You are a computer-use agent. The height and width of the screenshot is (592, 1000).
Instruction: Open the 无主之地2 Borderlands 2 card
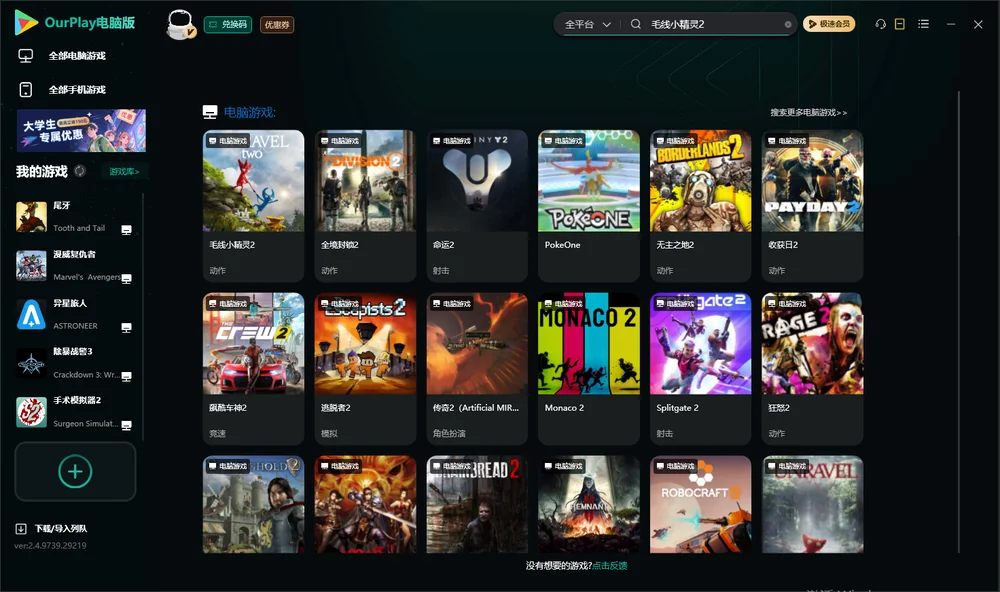click(700, 205)
